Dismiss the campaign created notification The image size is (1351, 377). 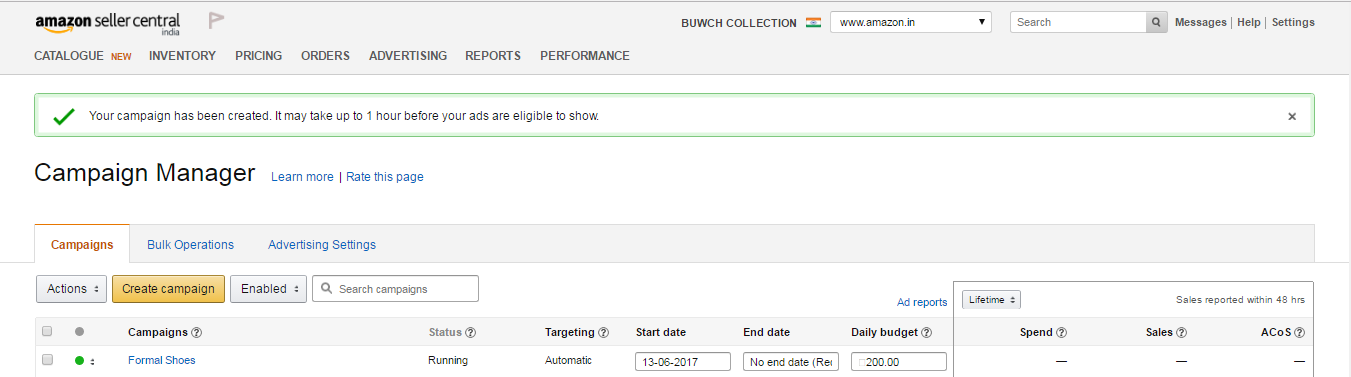(1292, 116)
